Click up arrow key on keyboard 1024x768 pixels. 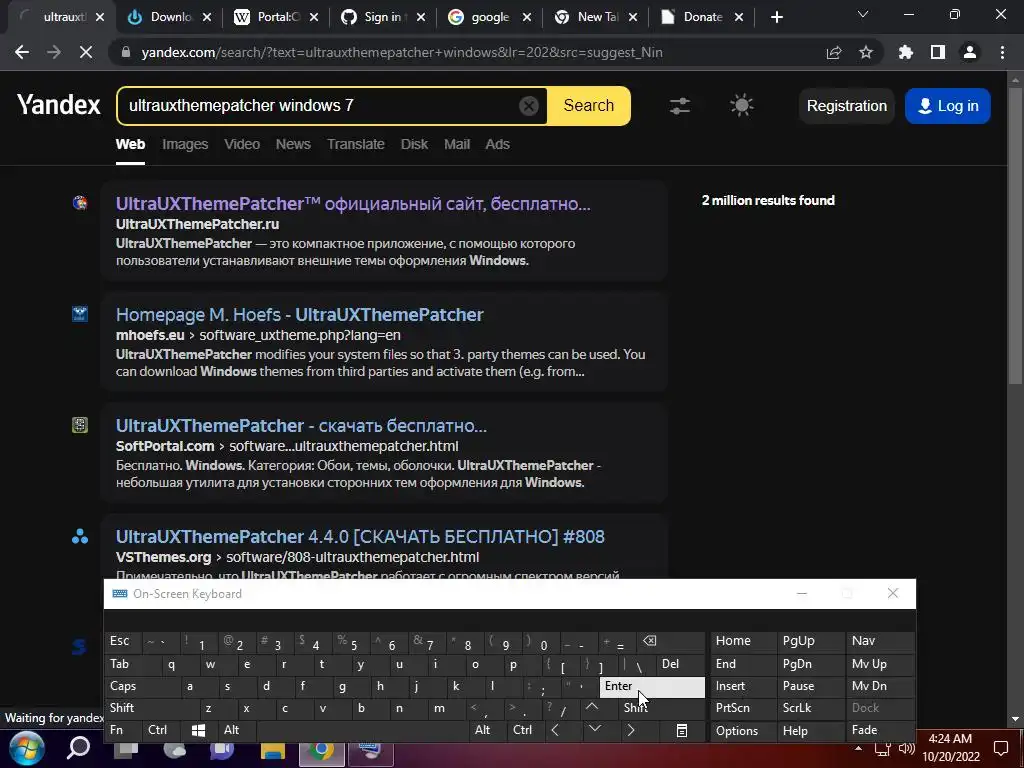coord(592,707)
